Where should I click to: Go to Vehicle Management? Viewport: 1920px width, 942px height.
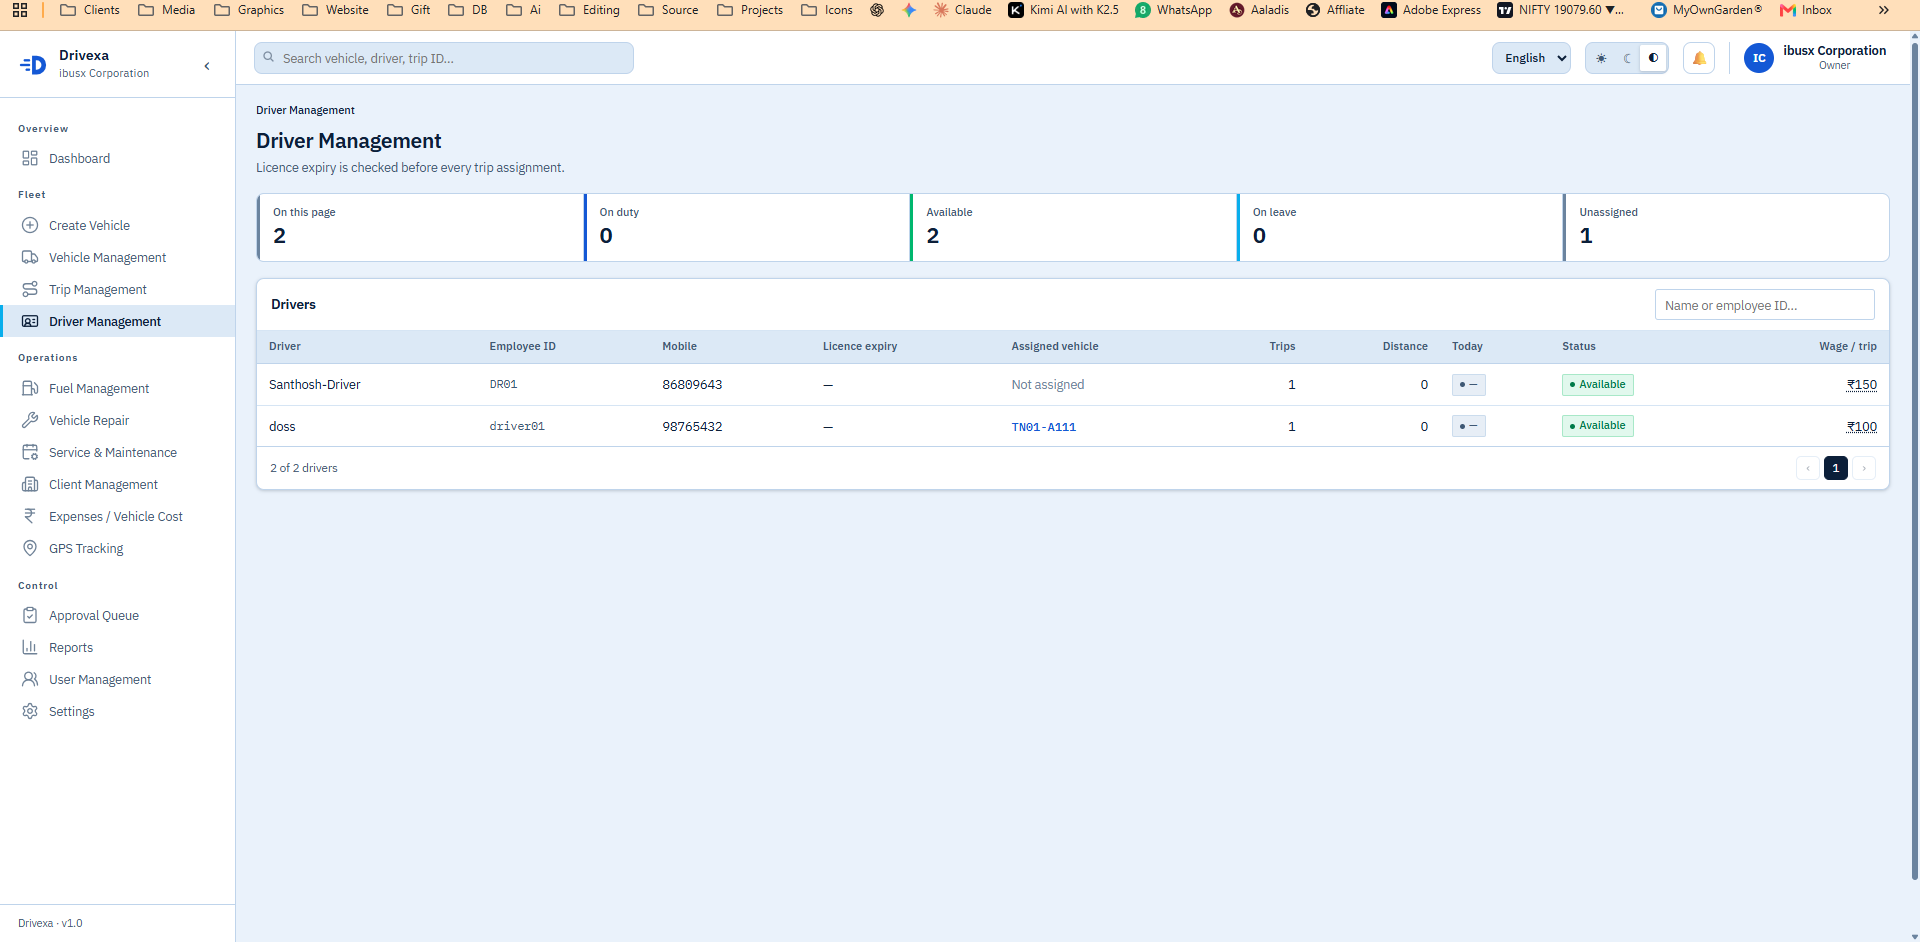[117, 257]
